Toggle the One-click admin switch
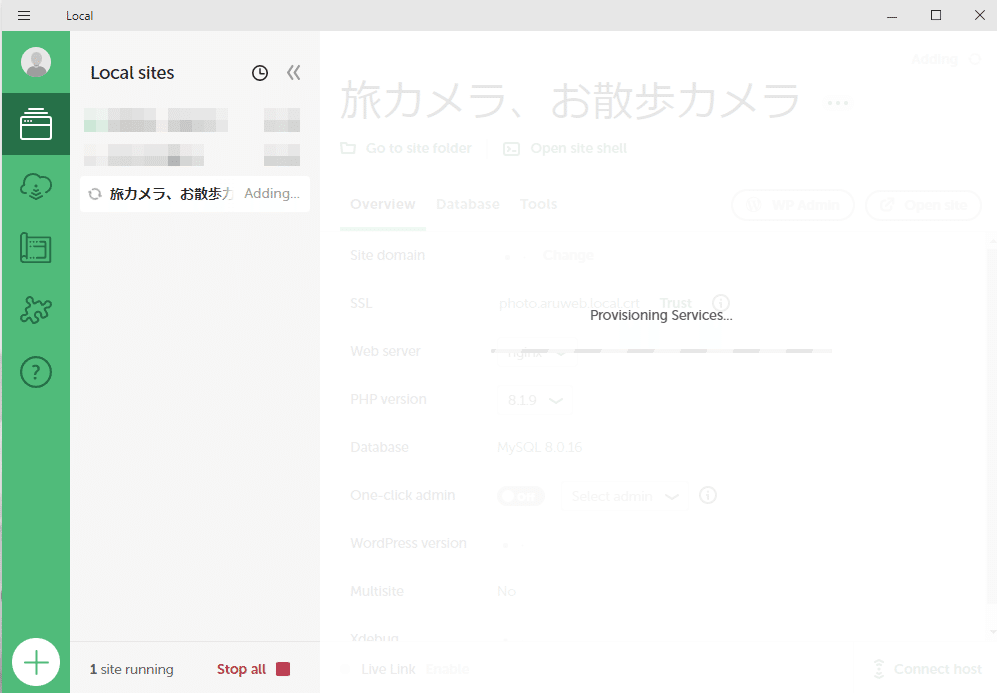997x693 pixels. (521, 496)
